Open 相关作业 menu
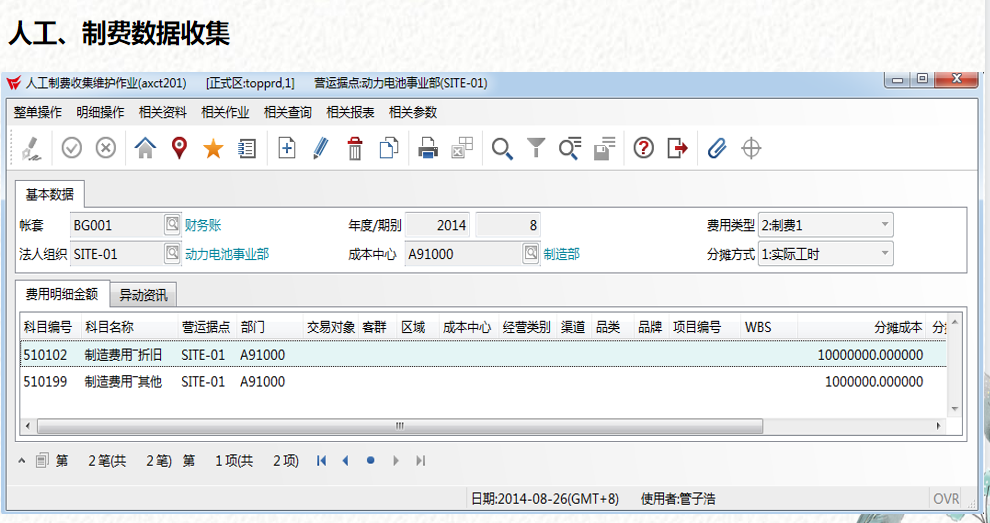Image resolution: width=990 pixels, height=523 pixels. point(225,112)
